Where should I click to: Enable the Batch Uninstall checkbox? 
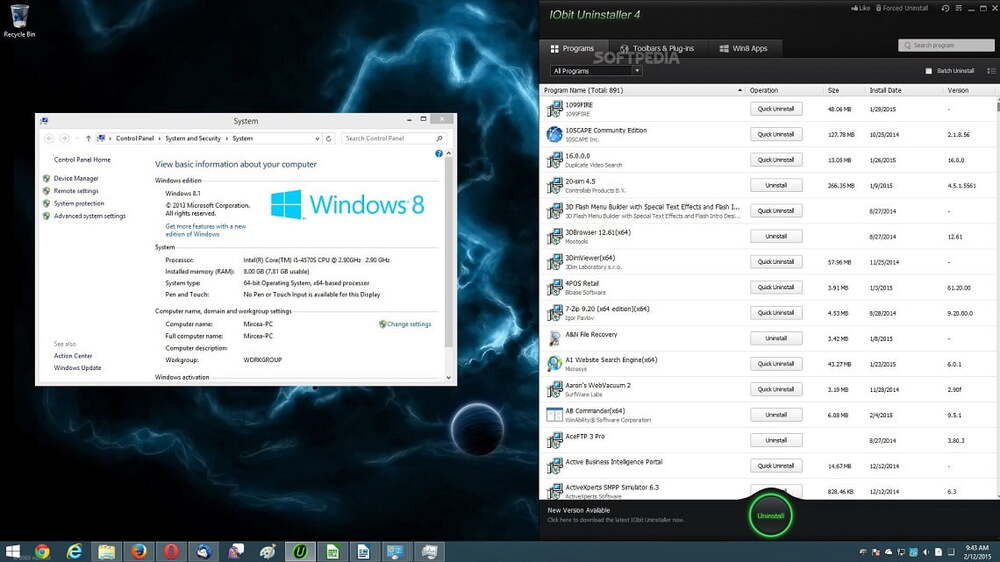point(929,71)
